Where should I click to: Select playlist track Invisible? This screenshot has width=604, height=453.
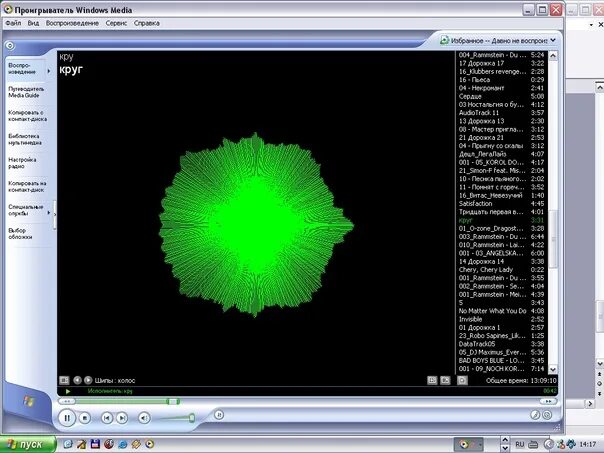coord(501,319)
